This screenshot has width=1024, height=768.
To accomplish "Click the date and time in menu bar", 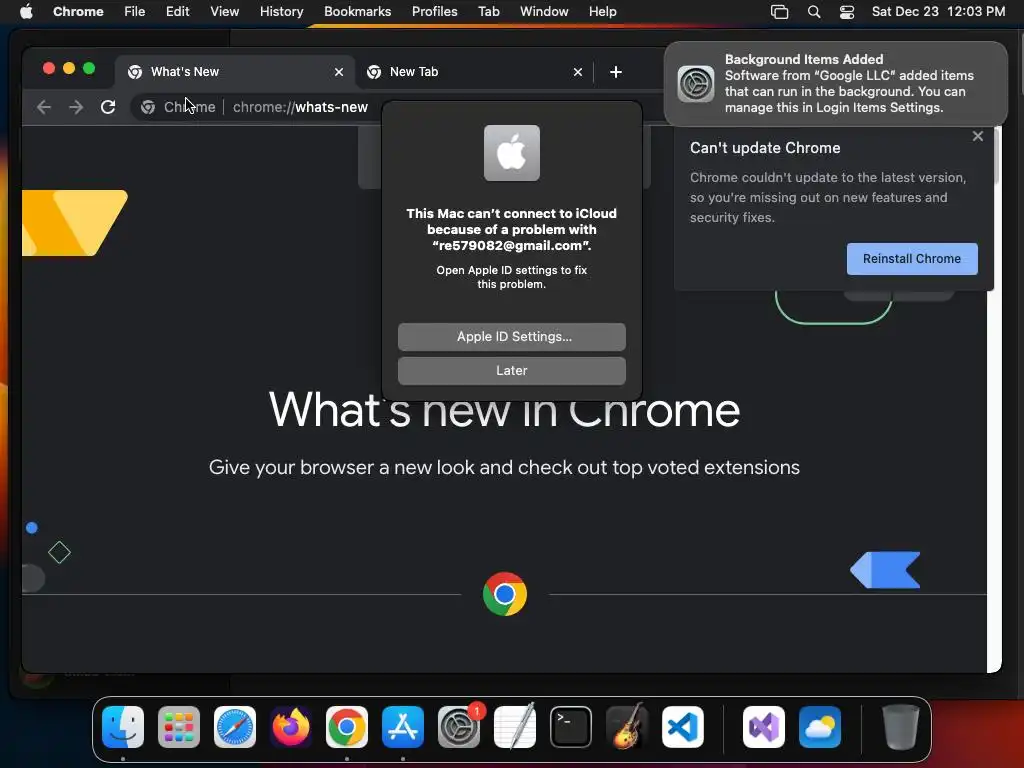I will coord(938,12).
